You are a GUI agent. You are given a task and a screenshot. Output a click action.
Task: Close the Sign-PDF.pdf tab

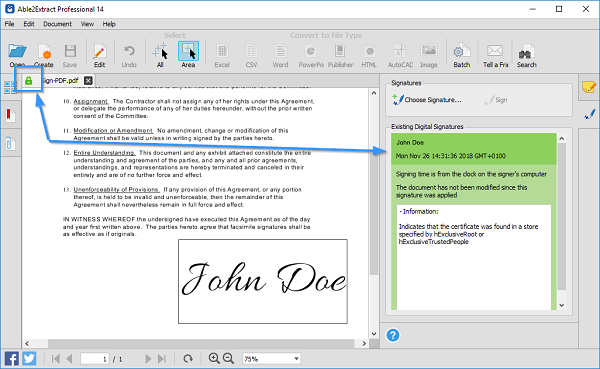[88, 80]
